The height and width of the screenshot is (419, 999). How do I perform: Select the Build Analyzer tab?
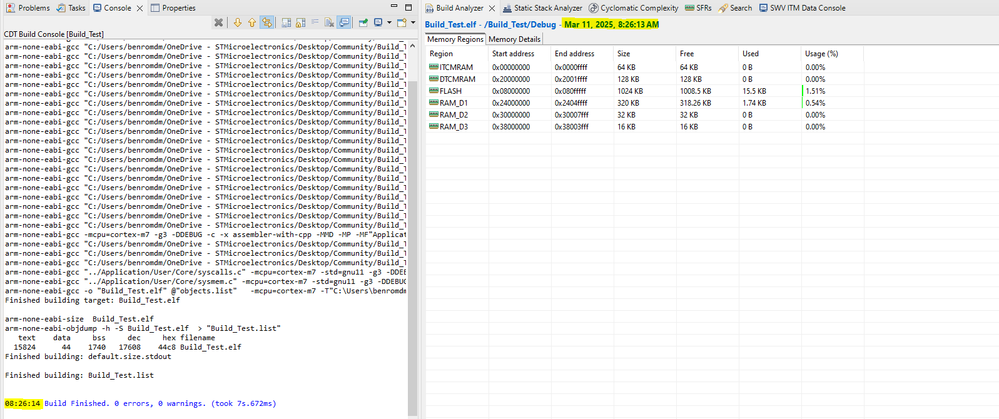[x=454, y=8]
